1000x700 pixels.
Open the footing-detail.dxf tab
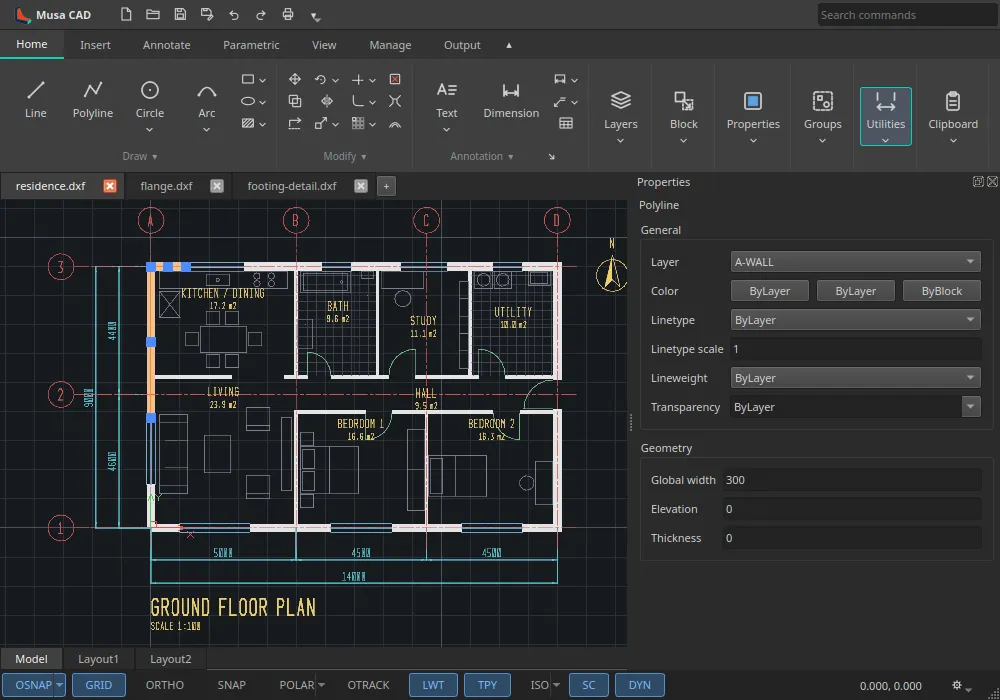click(x=292, y=186)
